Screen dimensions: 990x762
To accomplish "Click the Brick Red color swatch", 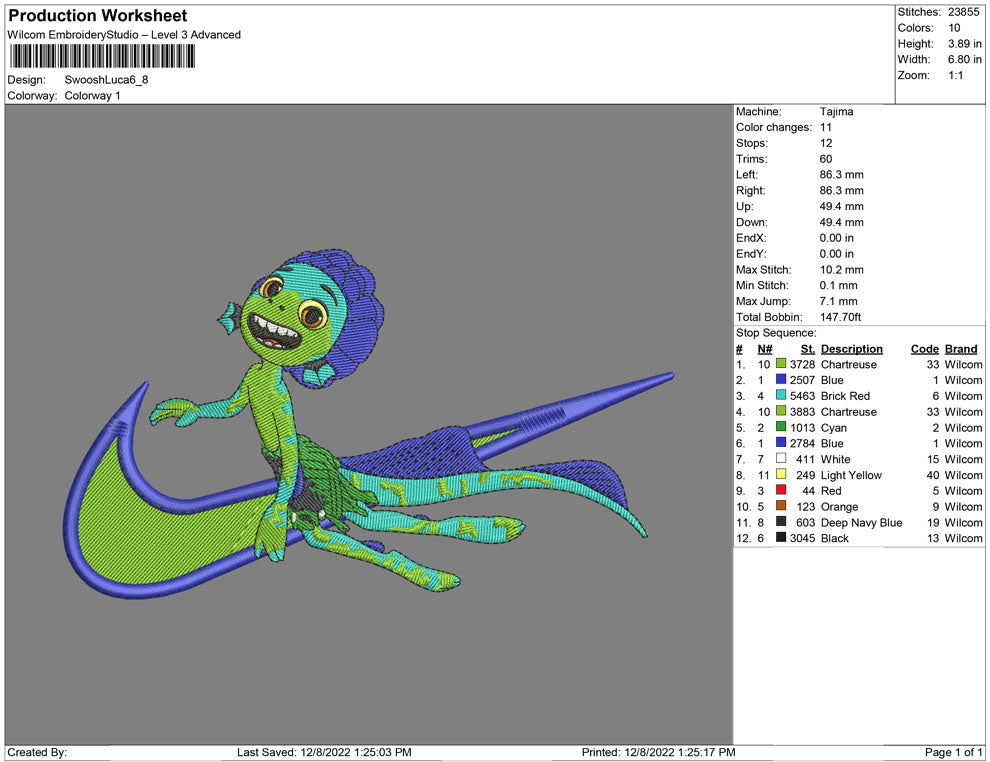I will 781,396.
